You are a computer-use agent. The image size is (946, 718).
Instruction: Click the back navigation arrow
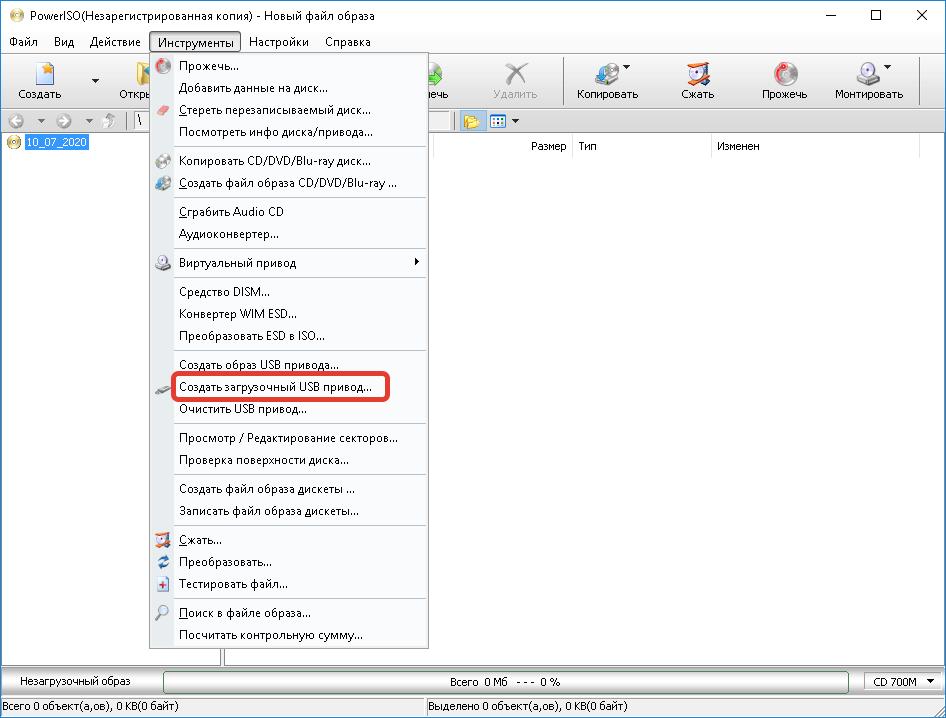16,121
